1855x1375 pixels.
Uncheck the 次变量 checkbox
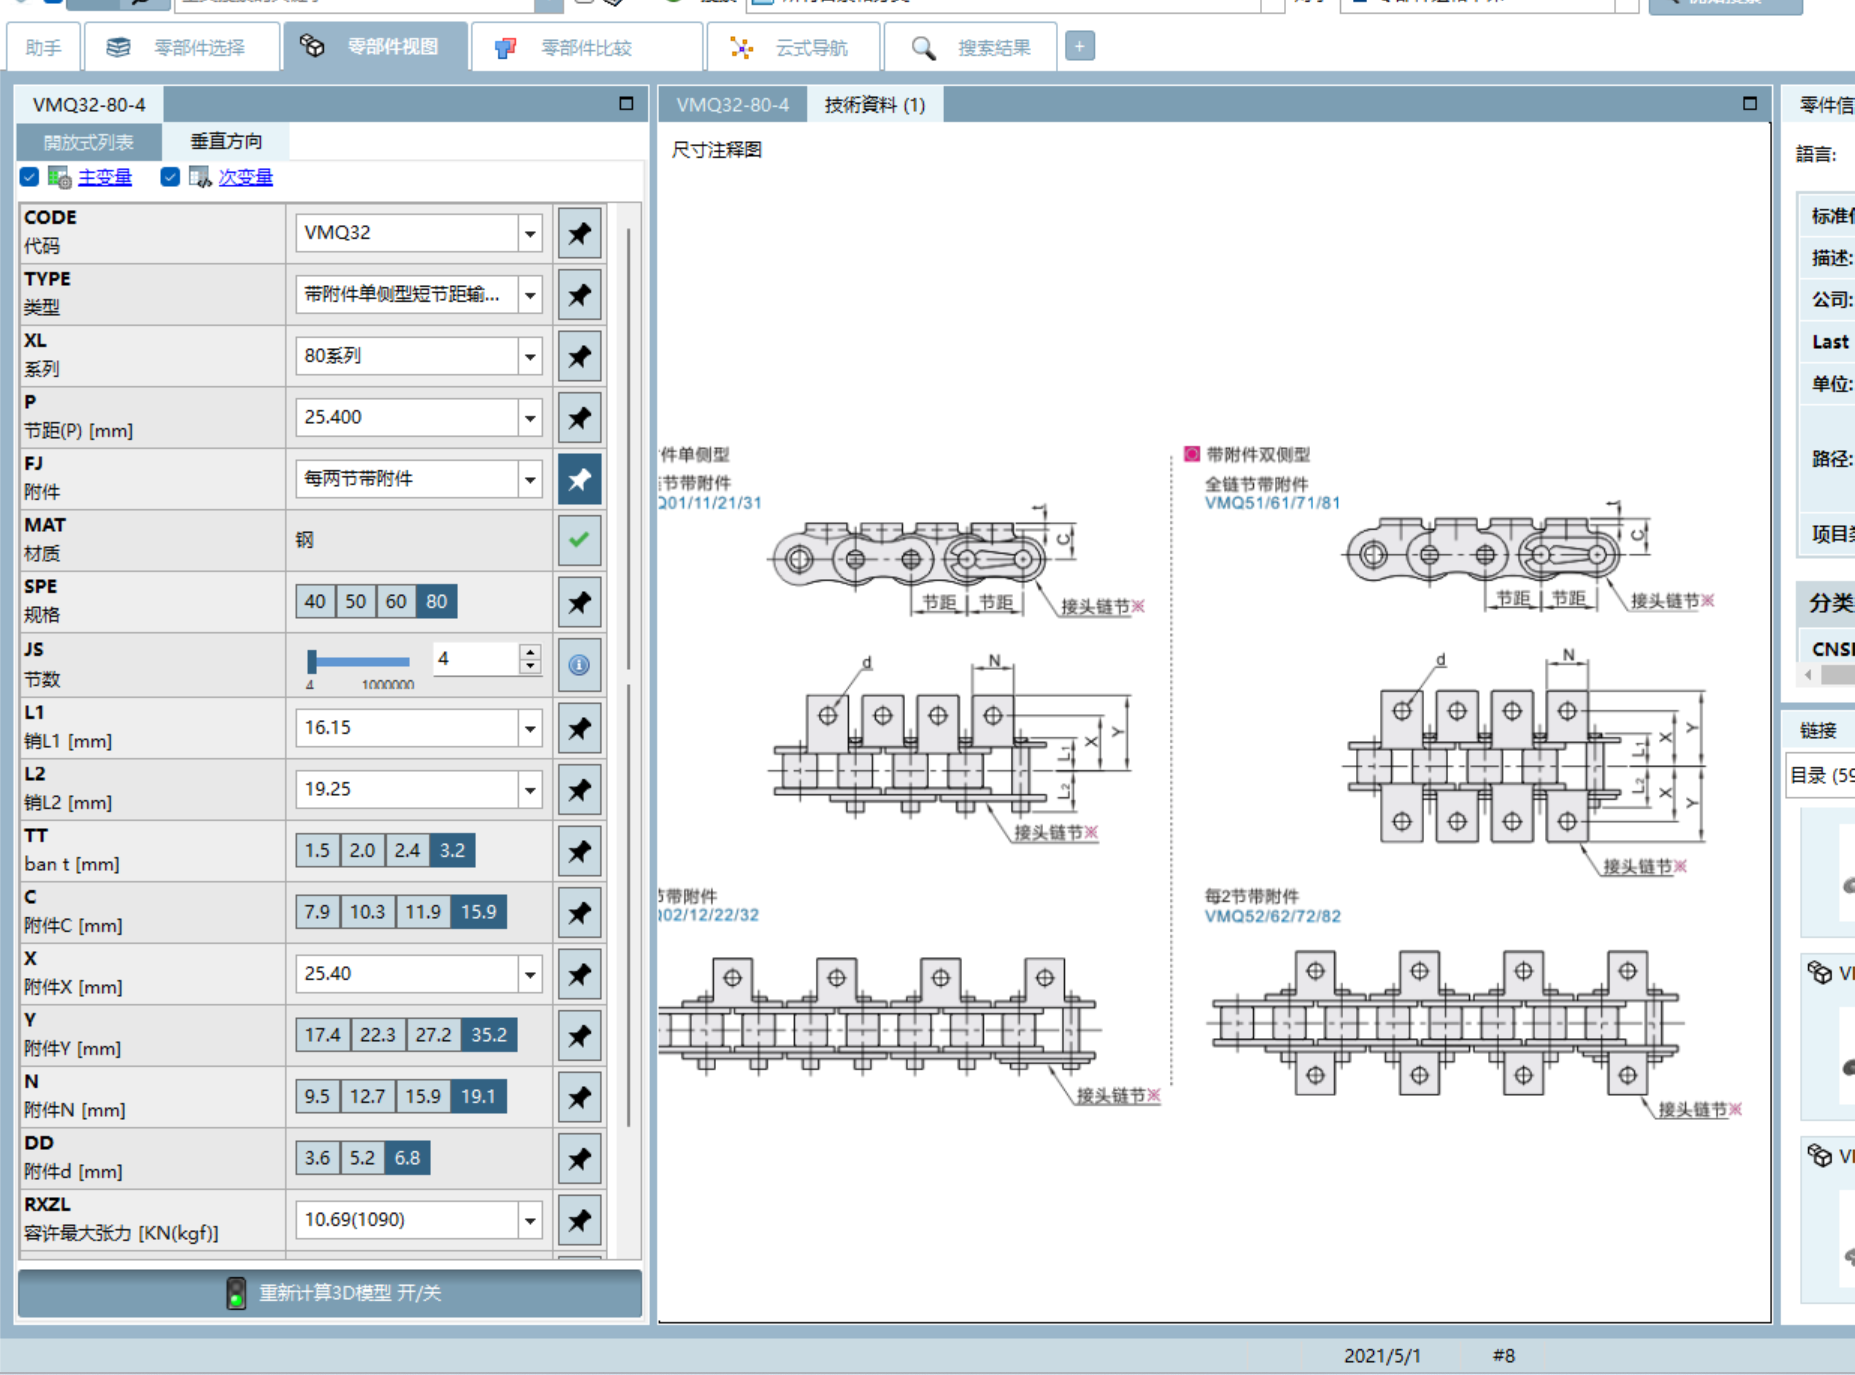click(170, 177)
